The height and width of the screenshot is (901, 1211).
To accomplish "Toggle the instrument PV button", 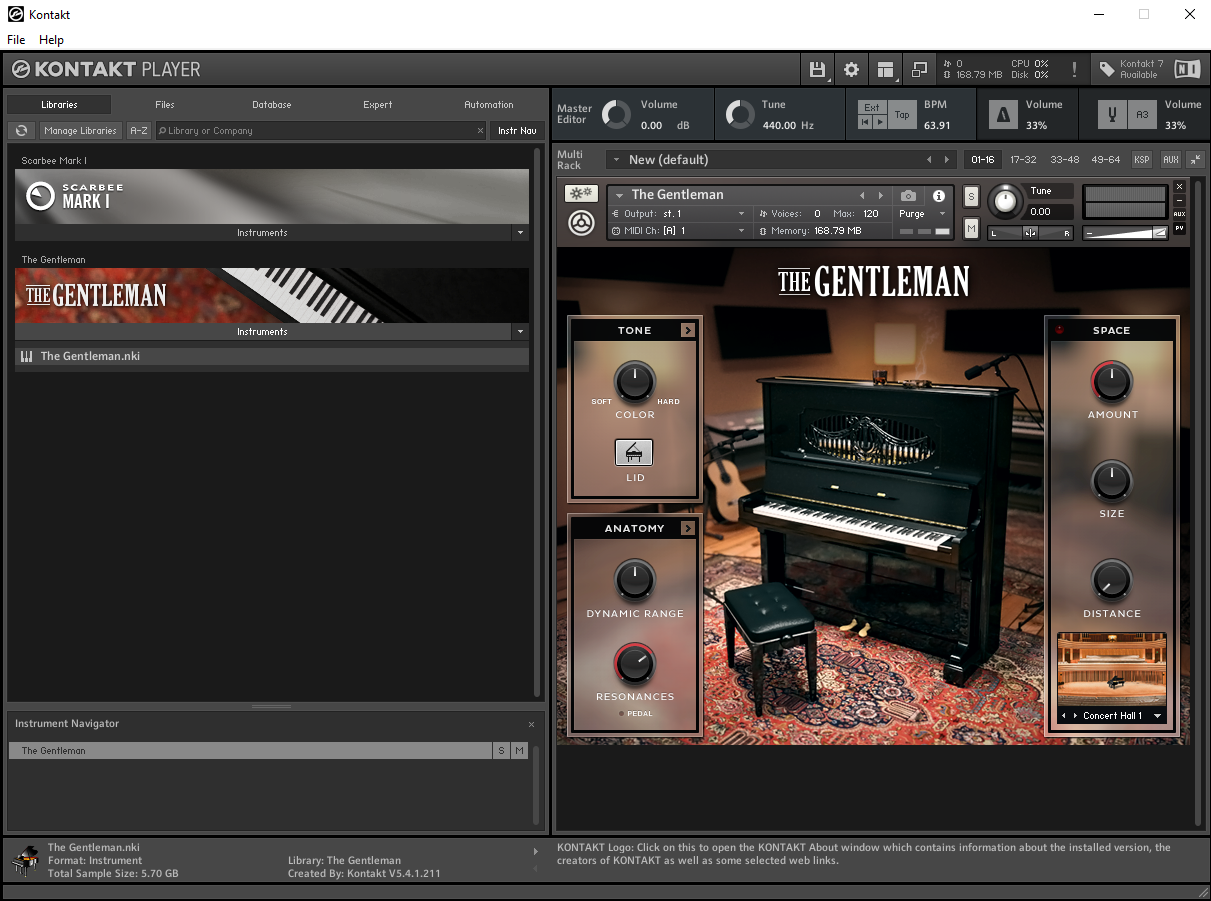I will tap(1179, 228).
